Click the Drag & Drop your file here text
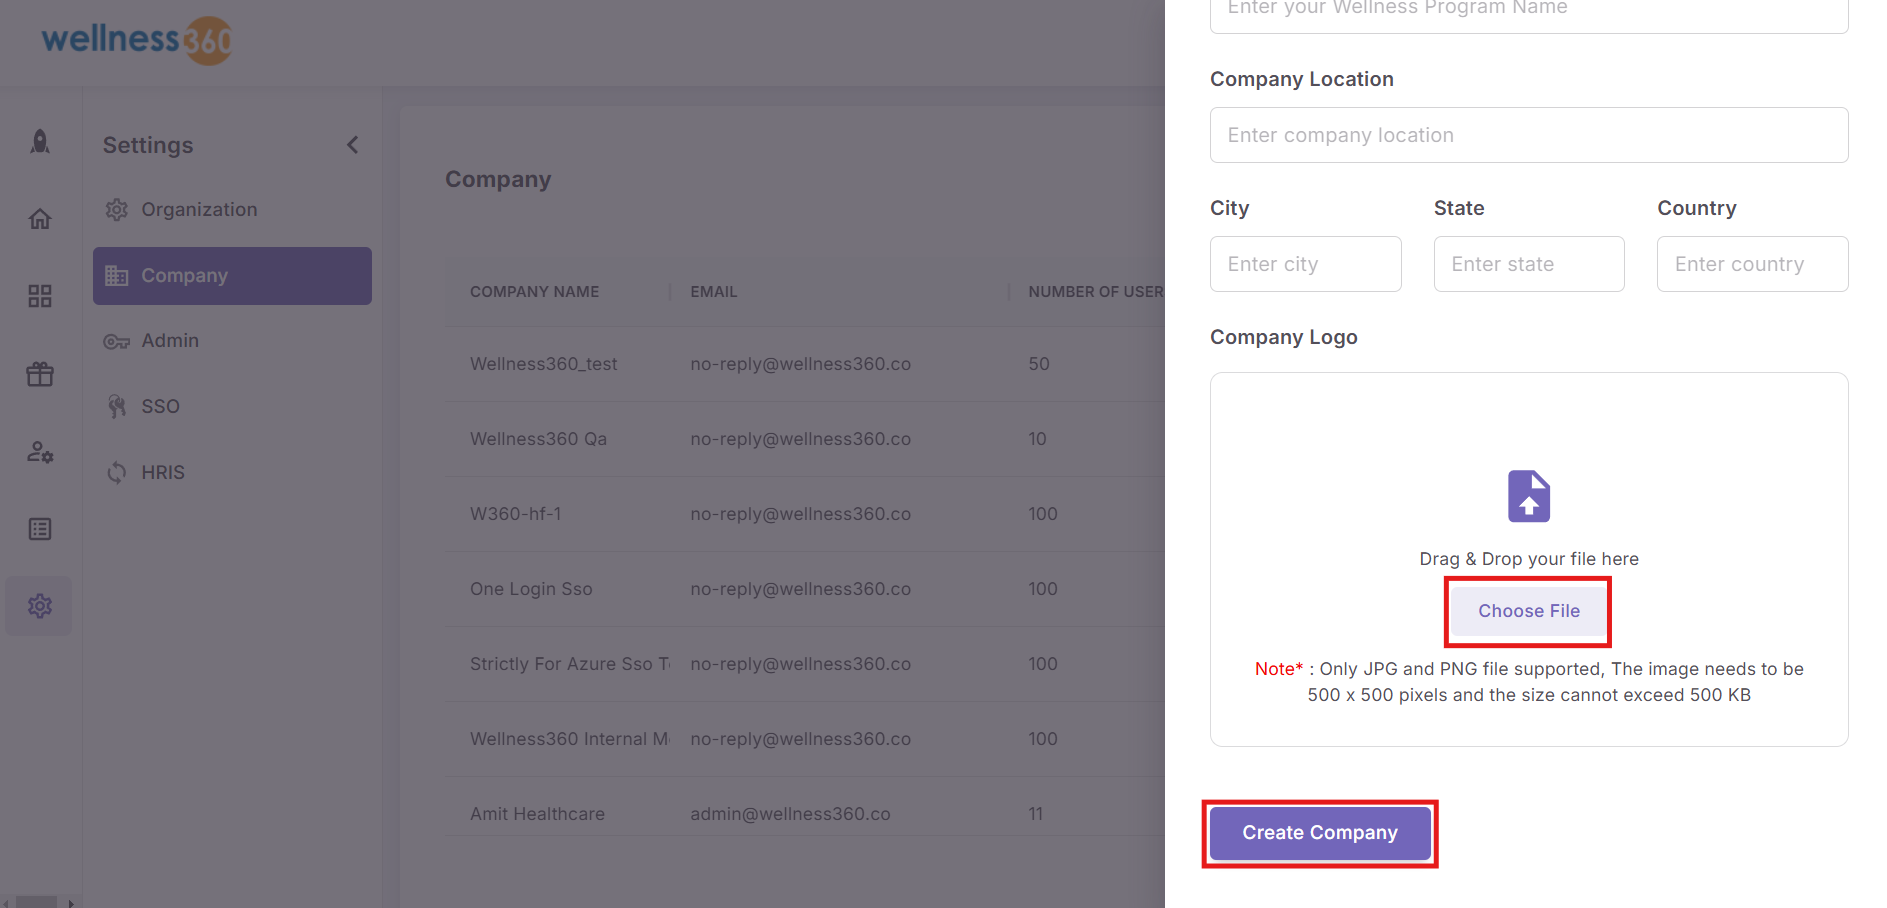The height and width of the screenshot is (908, 1887). point(1529,559)
